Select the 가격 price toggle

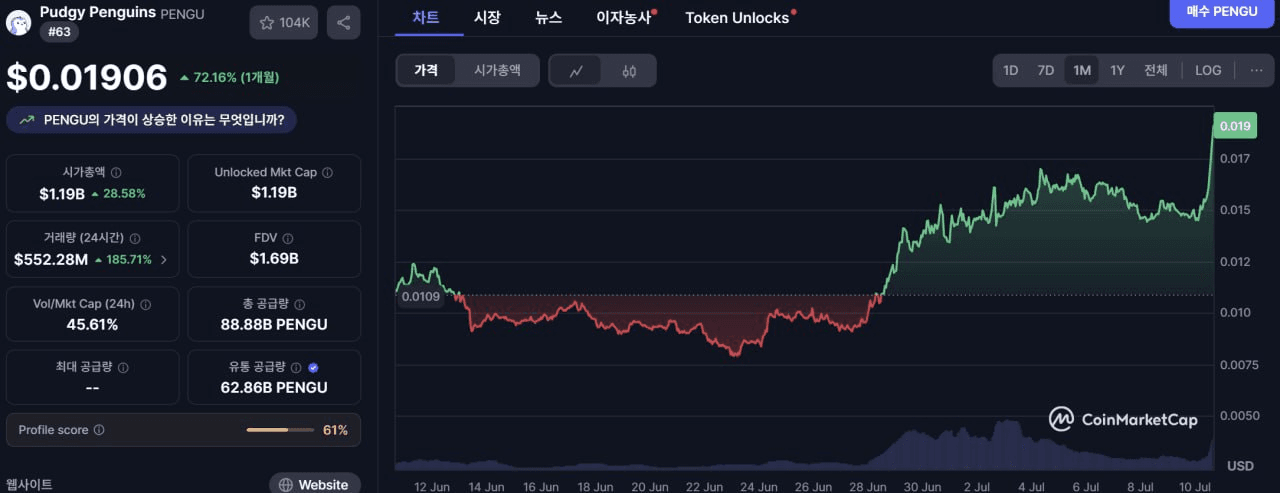[426, 71]
